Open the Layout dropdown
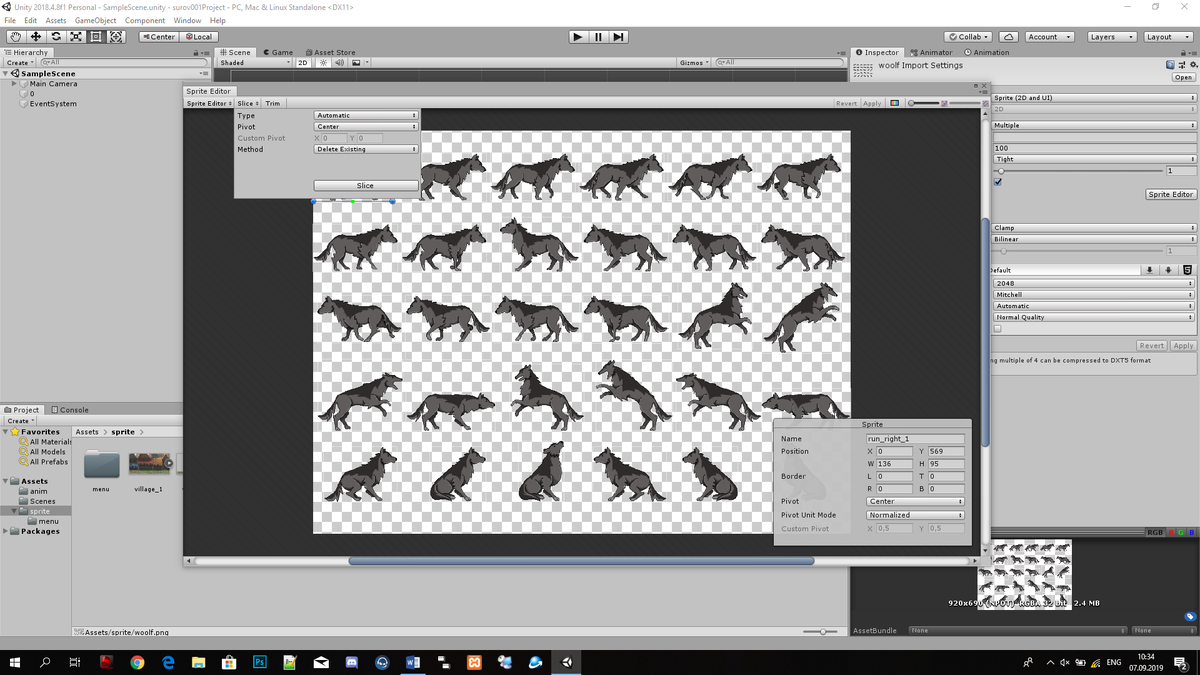The image size is (1200, 675). pos(1166,37)
